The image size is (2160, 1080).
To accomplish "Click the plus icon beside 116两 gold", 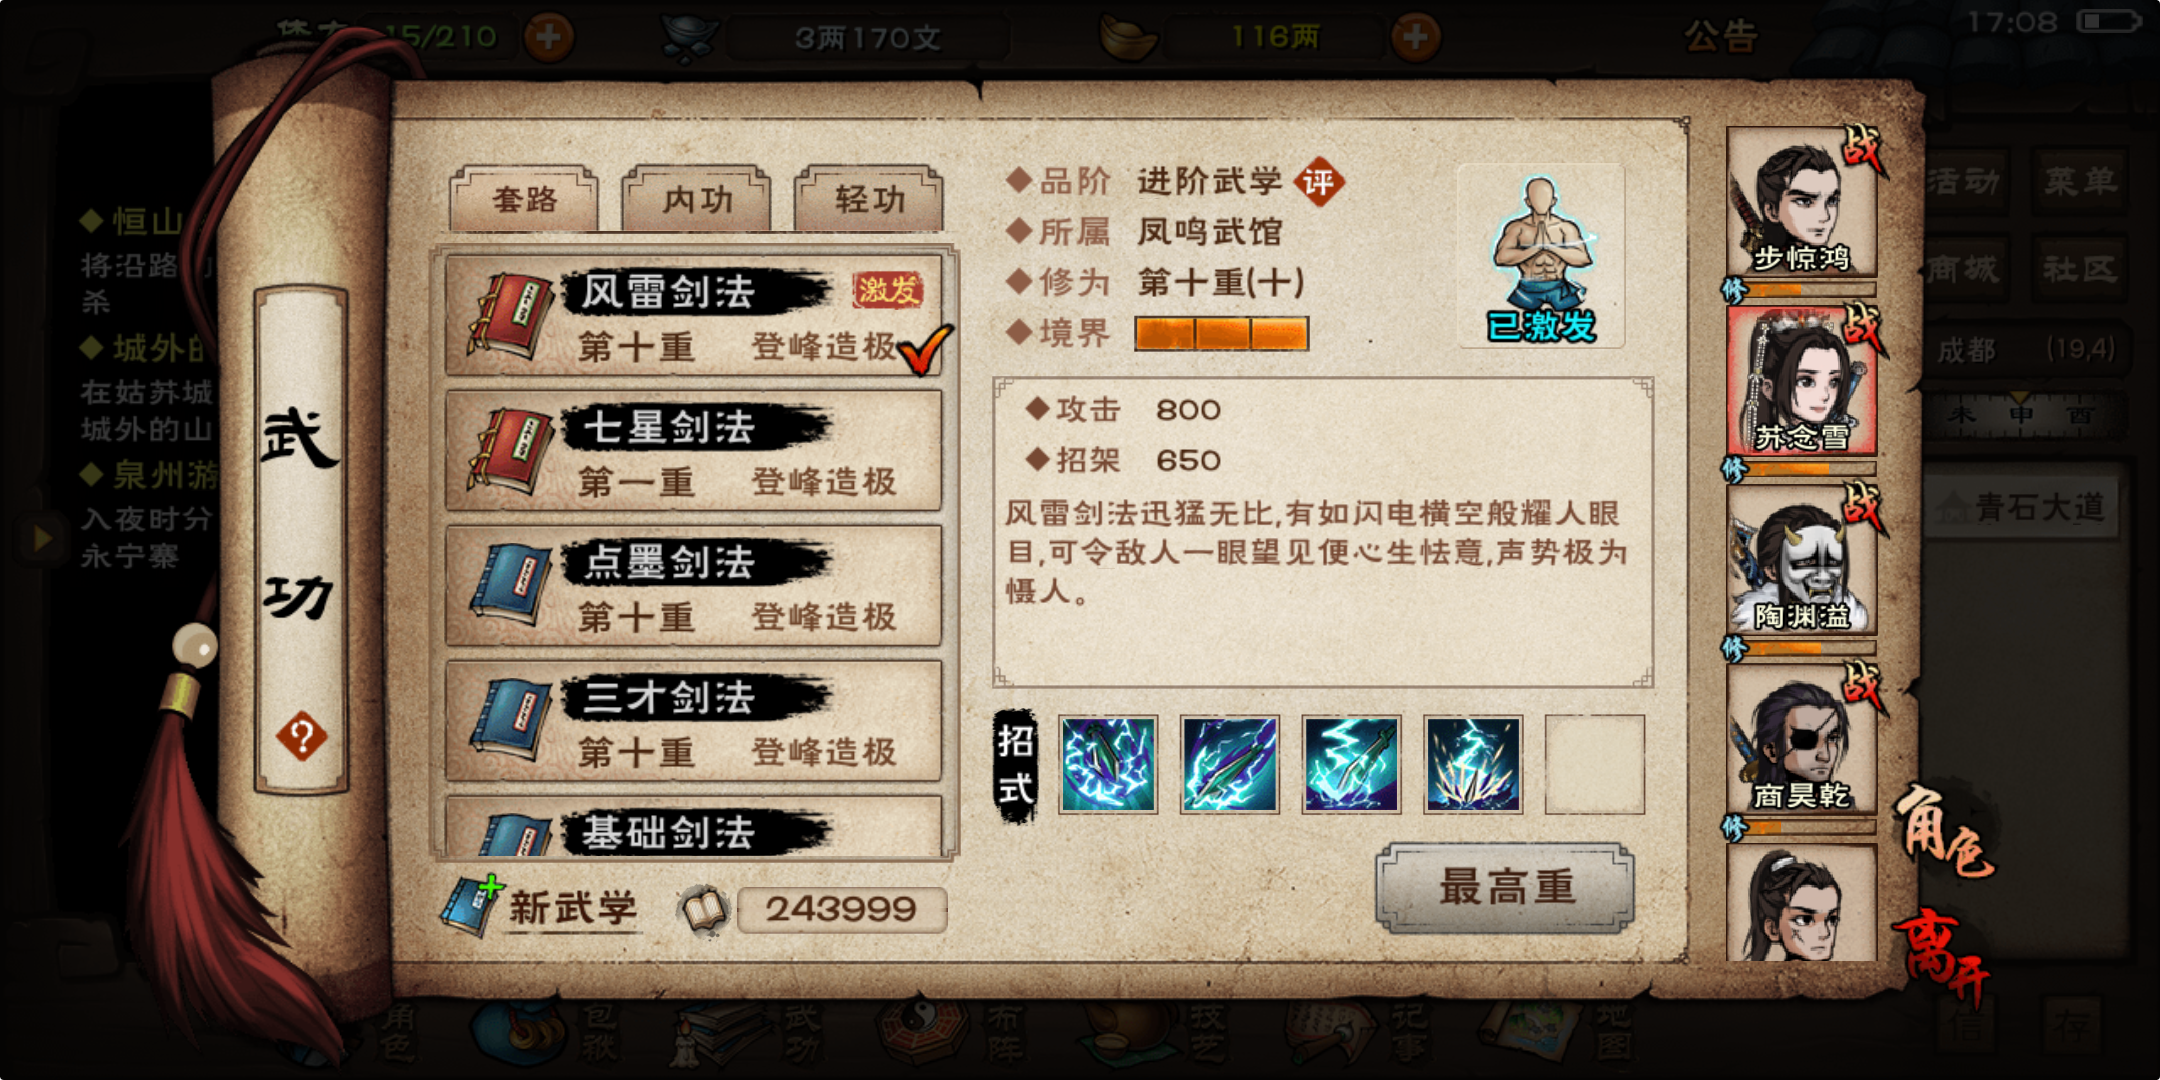I will [x=1415, y=38].
